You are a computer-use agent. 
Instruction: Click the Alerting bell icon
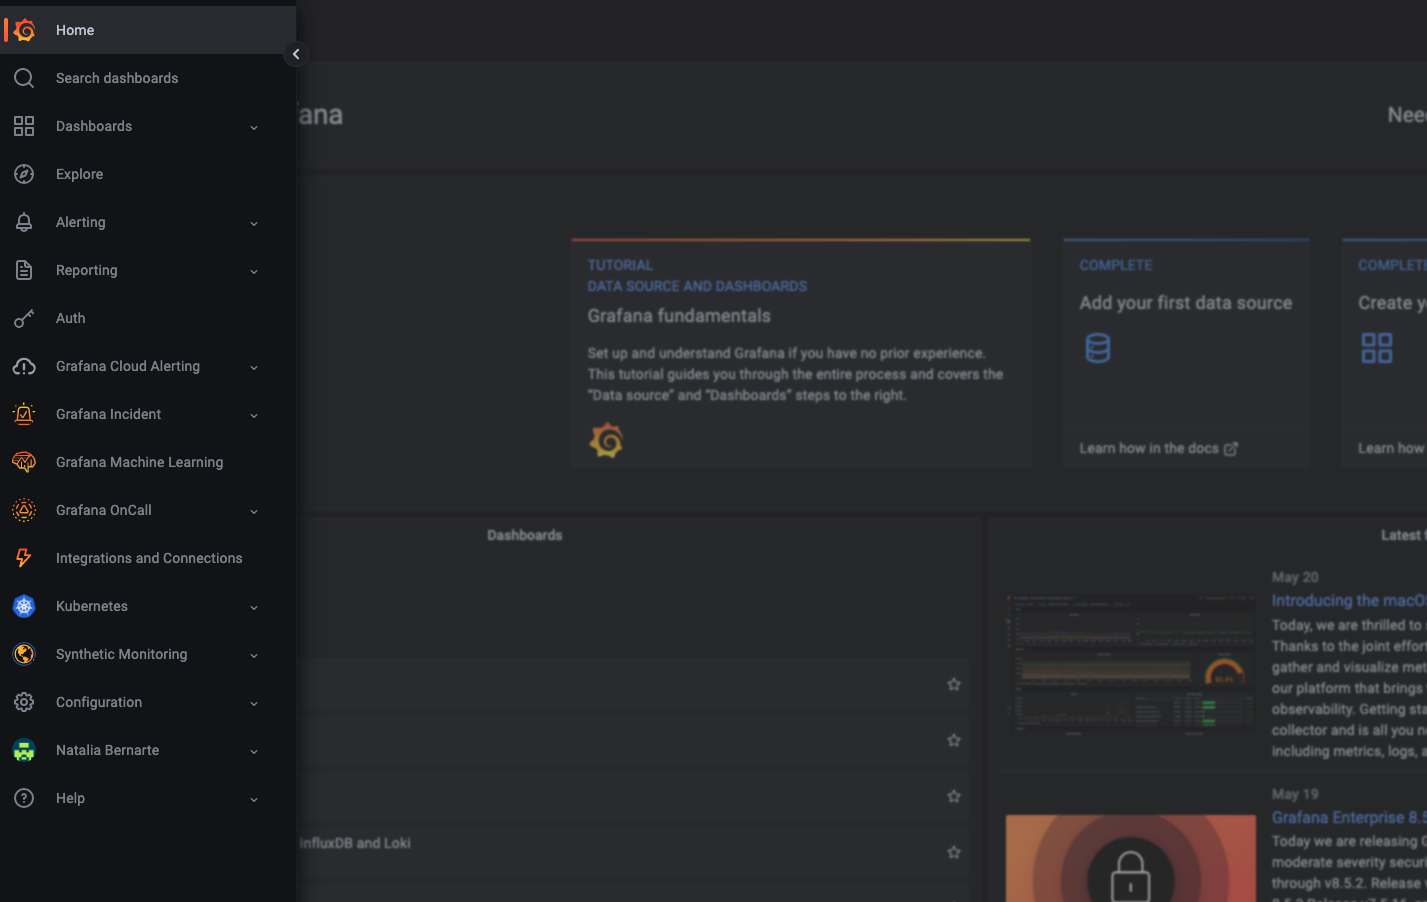pos(24,222)
